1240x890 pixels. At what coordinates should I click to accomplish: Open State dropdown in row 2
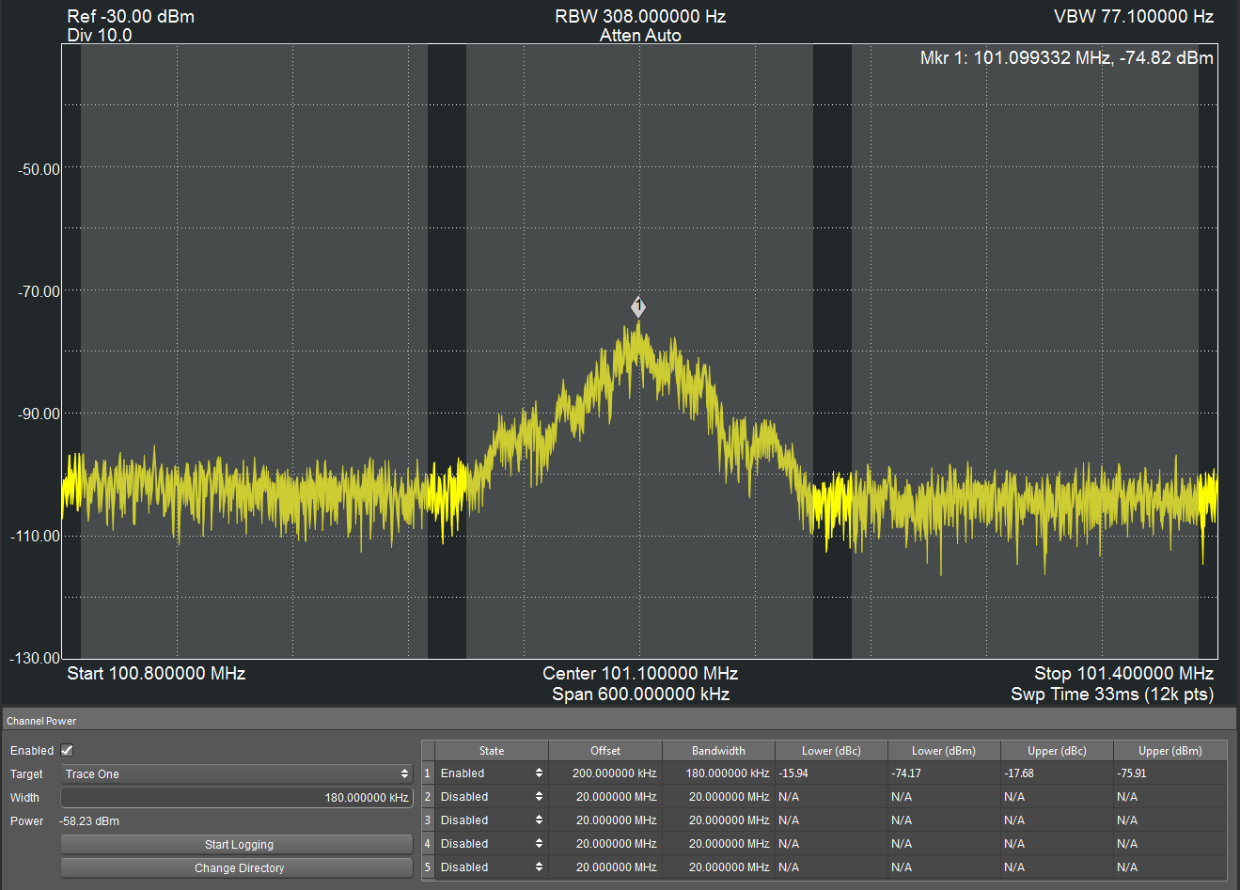pyautogui.click(x=492, y=797)
